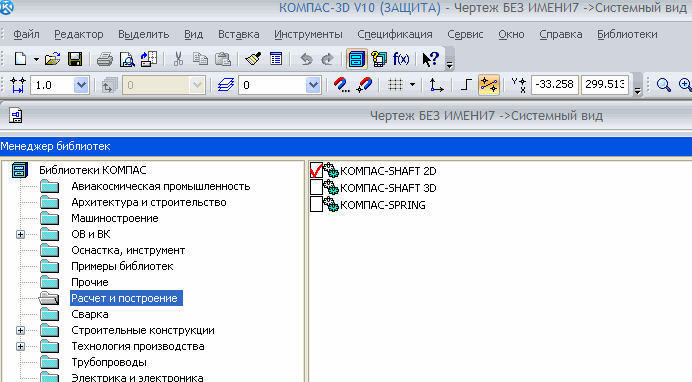692x382 pixels.
Task: Open the Инструменты menu
Action: point(308,34)
